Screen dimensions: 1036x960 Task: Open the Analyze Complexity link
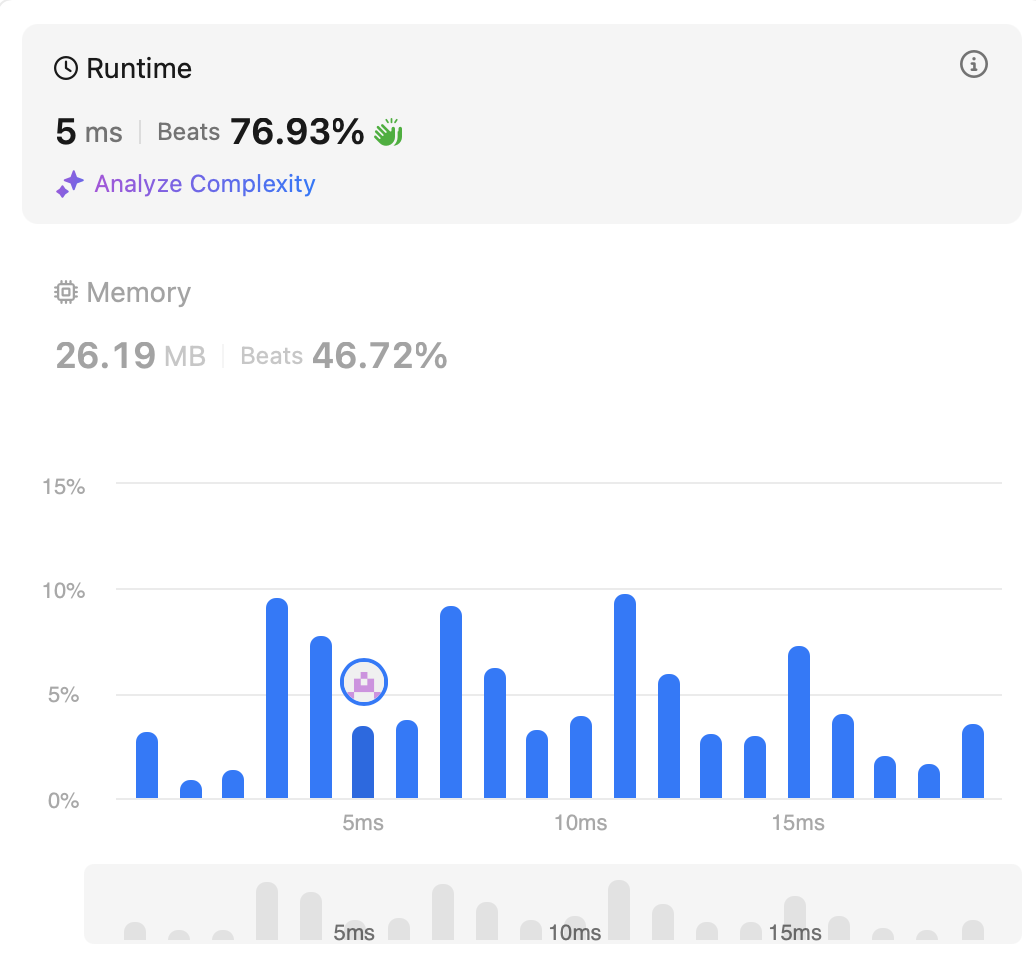[204, 184]
